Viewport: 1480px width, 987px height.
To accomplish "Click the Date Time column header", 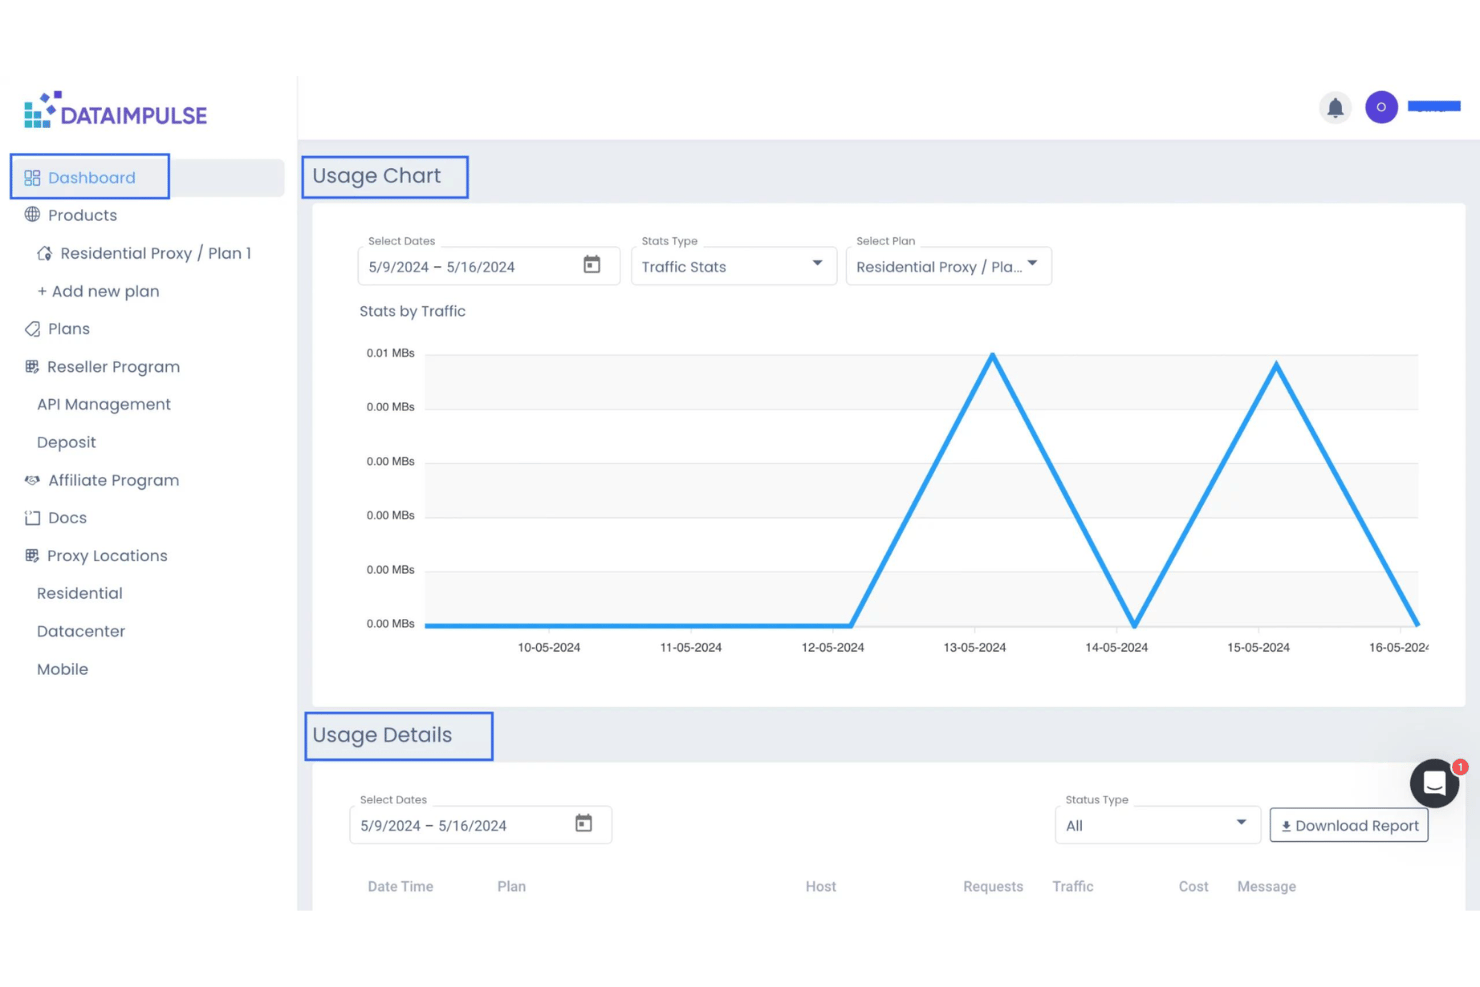I will click(x=400, y=887).
